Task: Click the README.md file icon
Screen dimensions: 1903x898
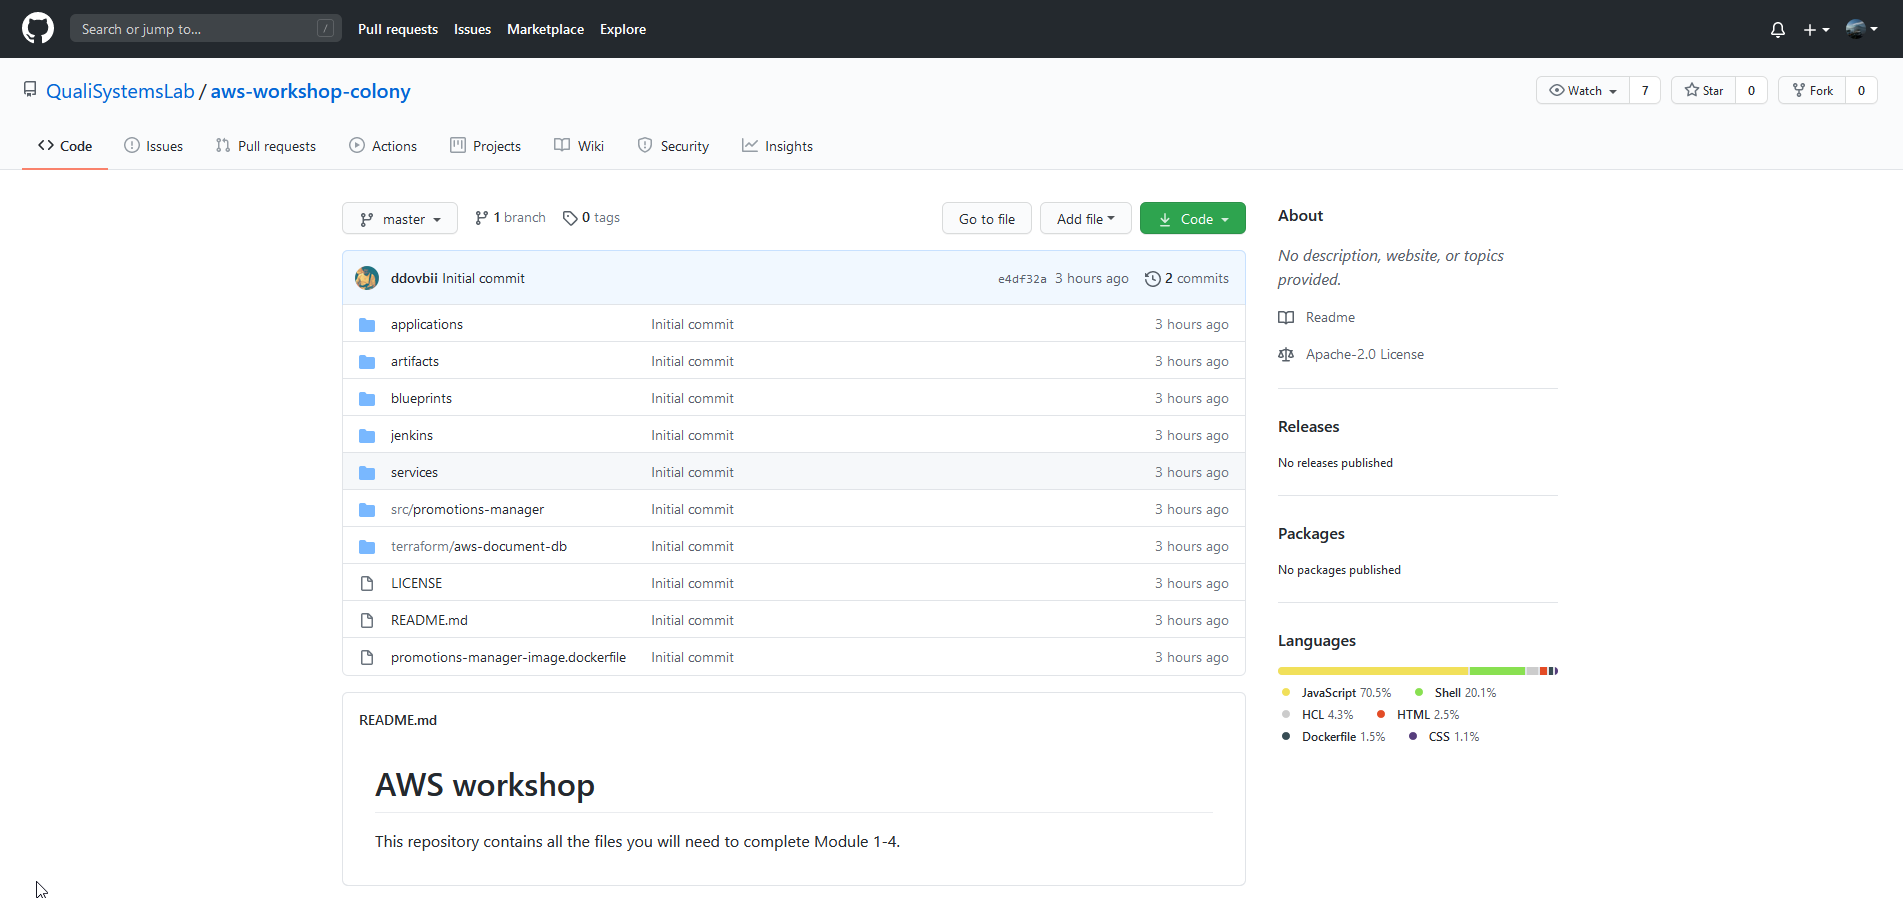Action: (367, 620)
